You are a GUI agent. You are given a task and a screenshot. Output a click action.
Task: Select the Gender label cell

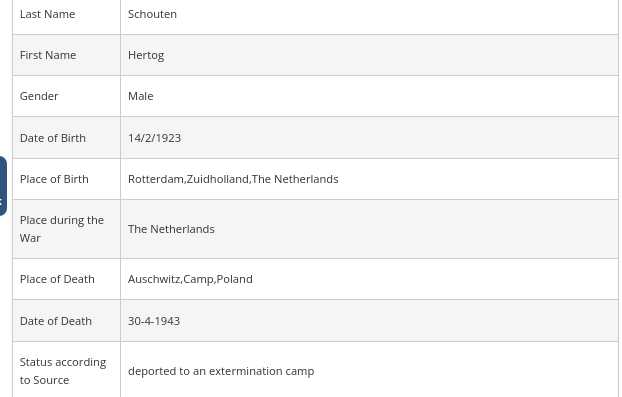(x=67, y=96)
